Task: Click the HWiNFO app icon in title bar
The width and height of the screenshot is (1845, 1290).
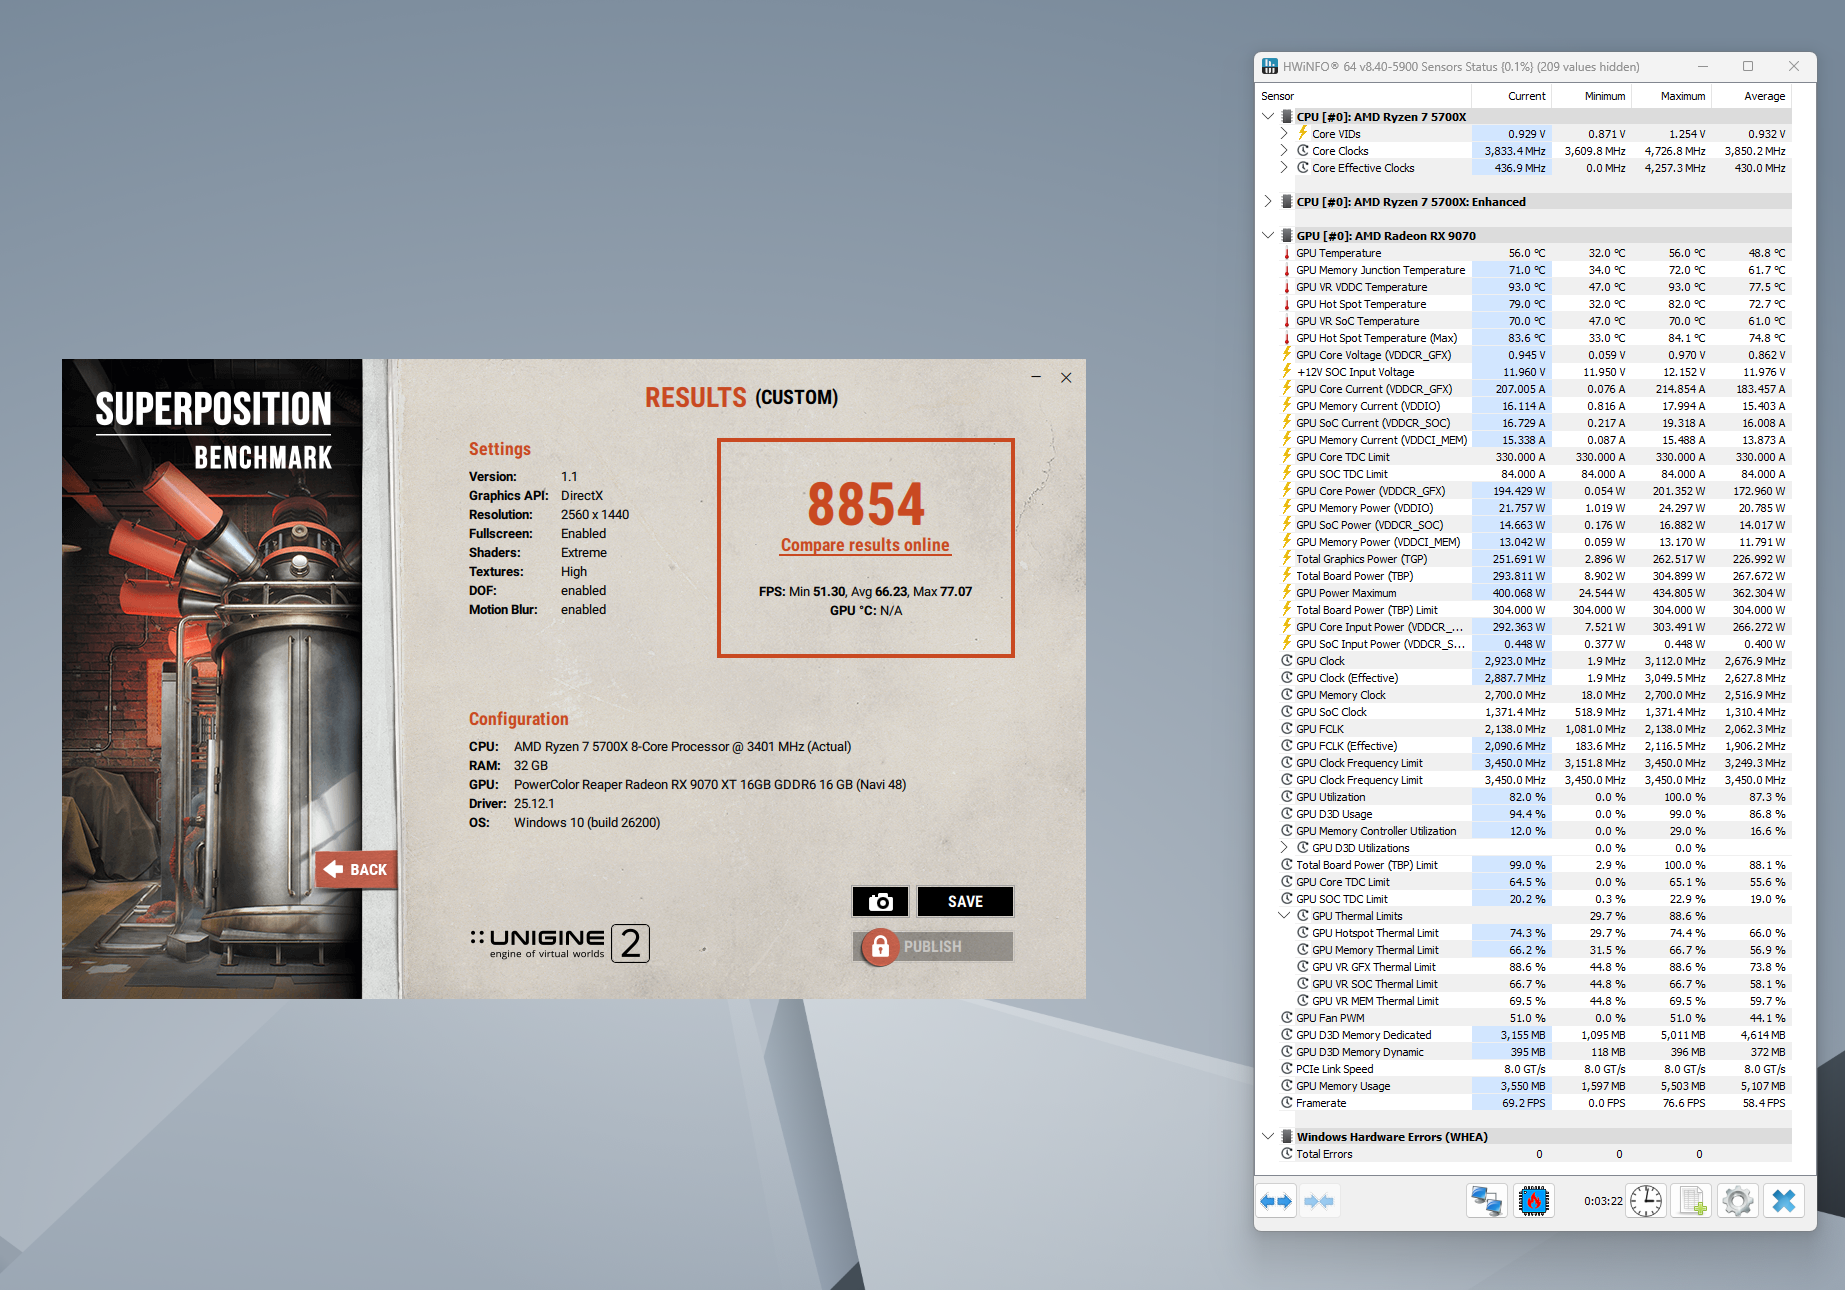Action: [x=1270, y=66]
